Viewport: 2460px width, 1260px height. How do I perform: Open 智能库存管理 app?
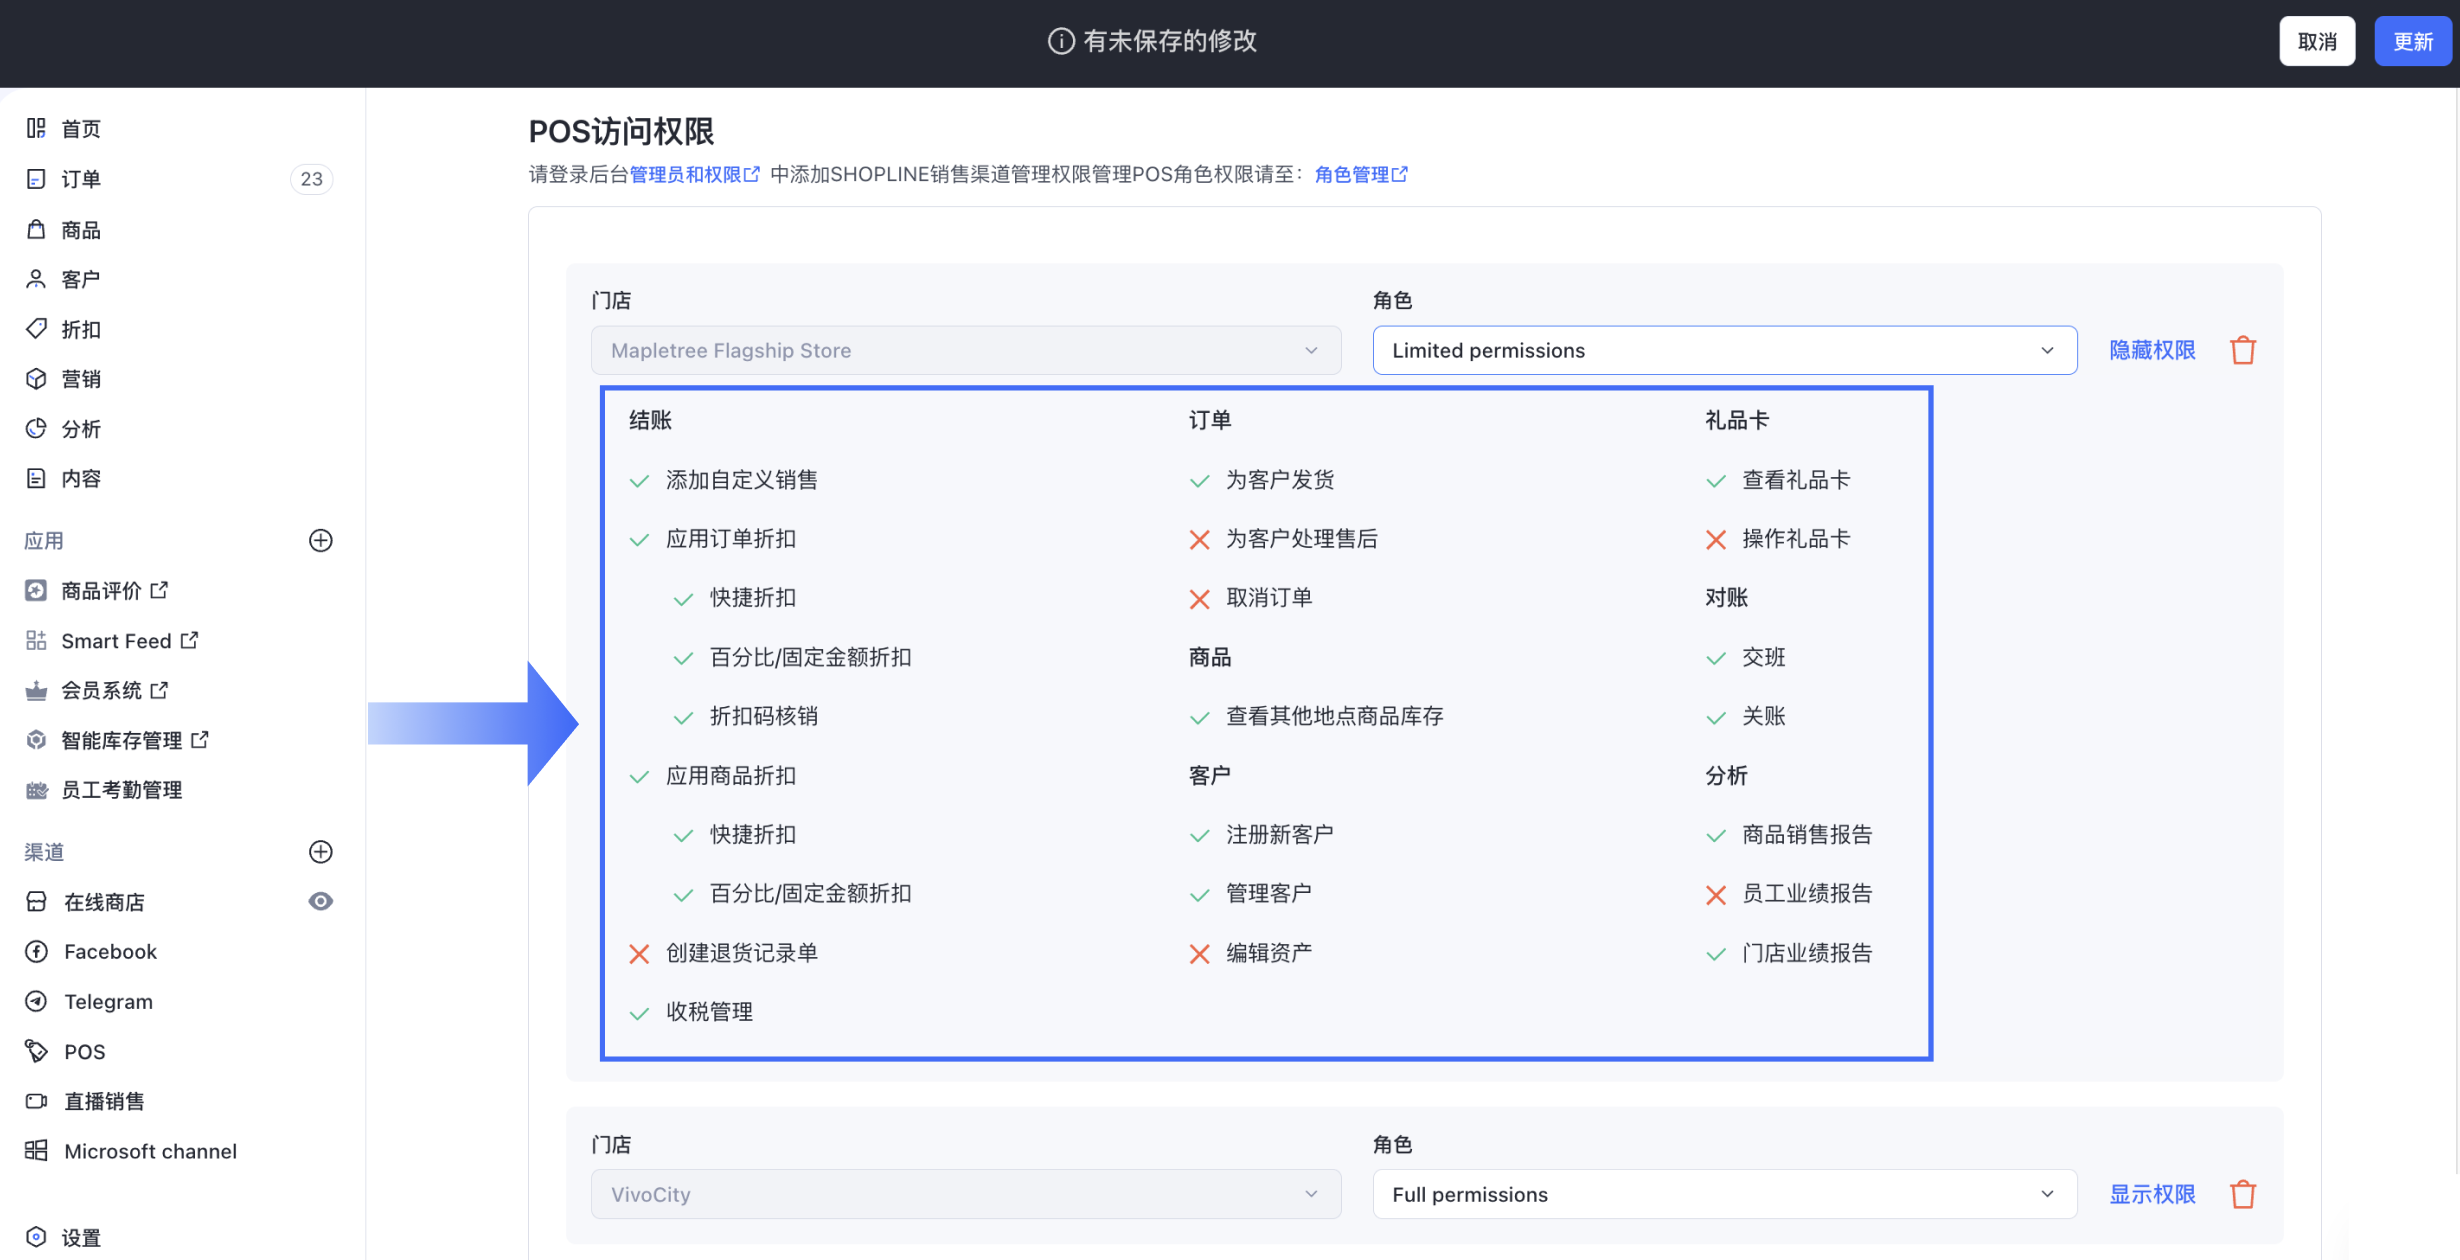click(x=121, y=740)
